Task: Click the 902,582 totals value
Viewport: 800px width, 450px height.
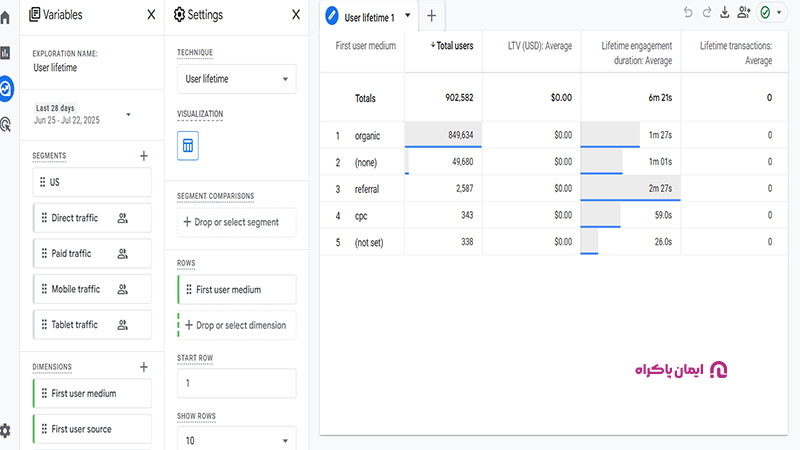Action: coord(459,97)
